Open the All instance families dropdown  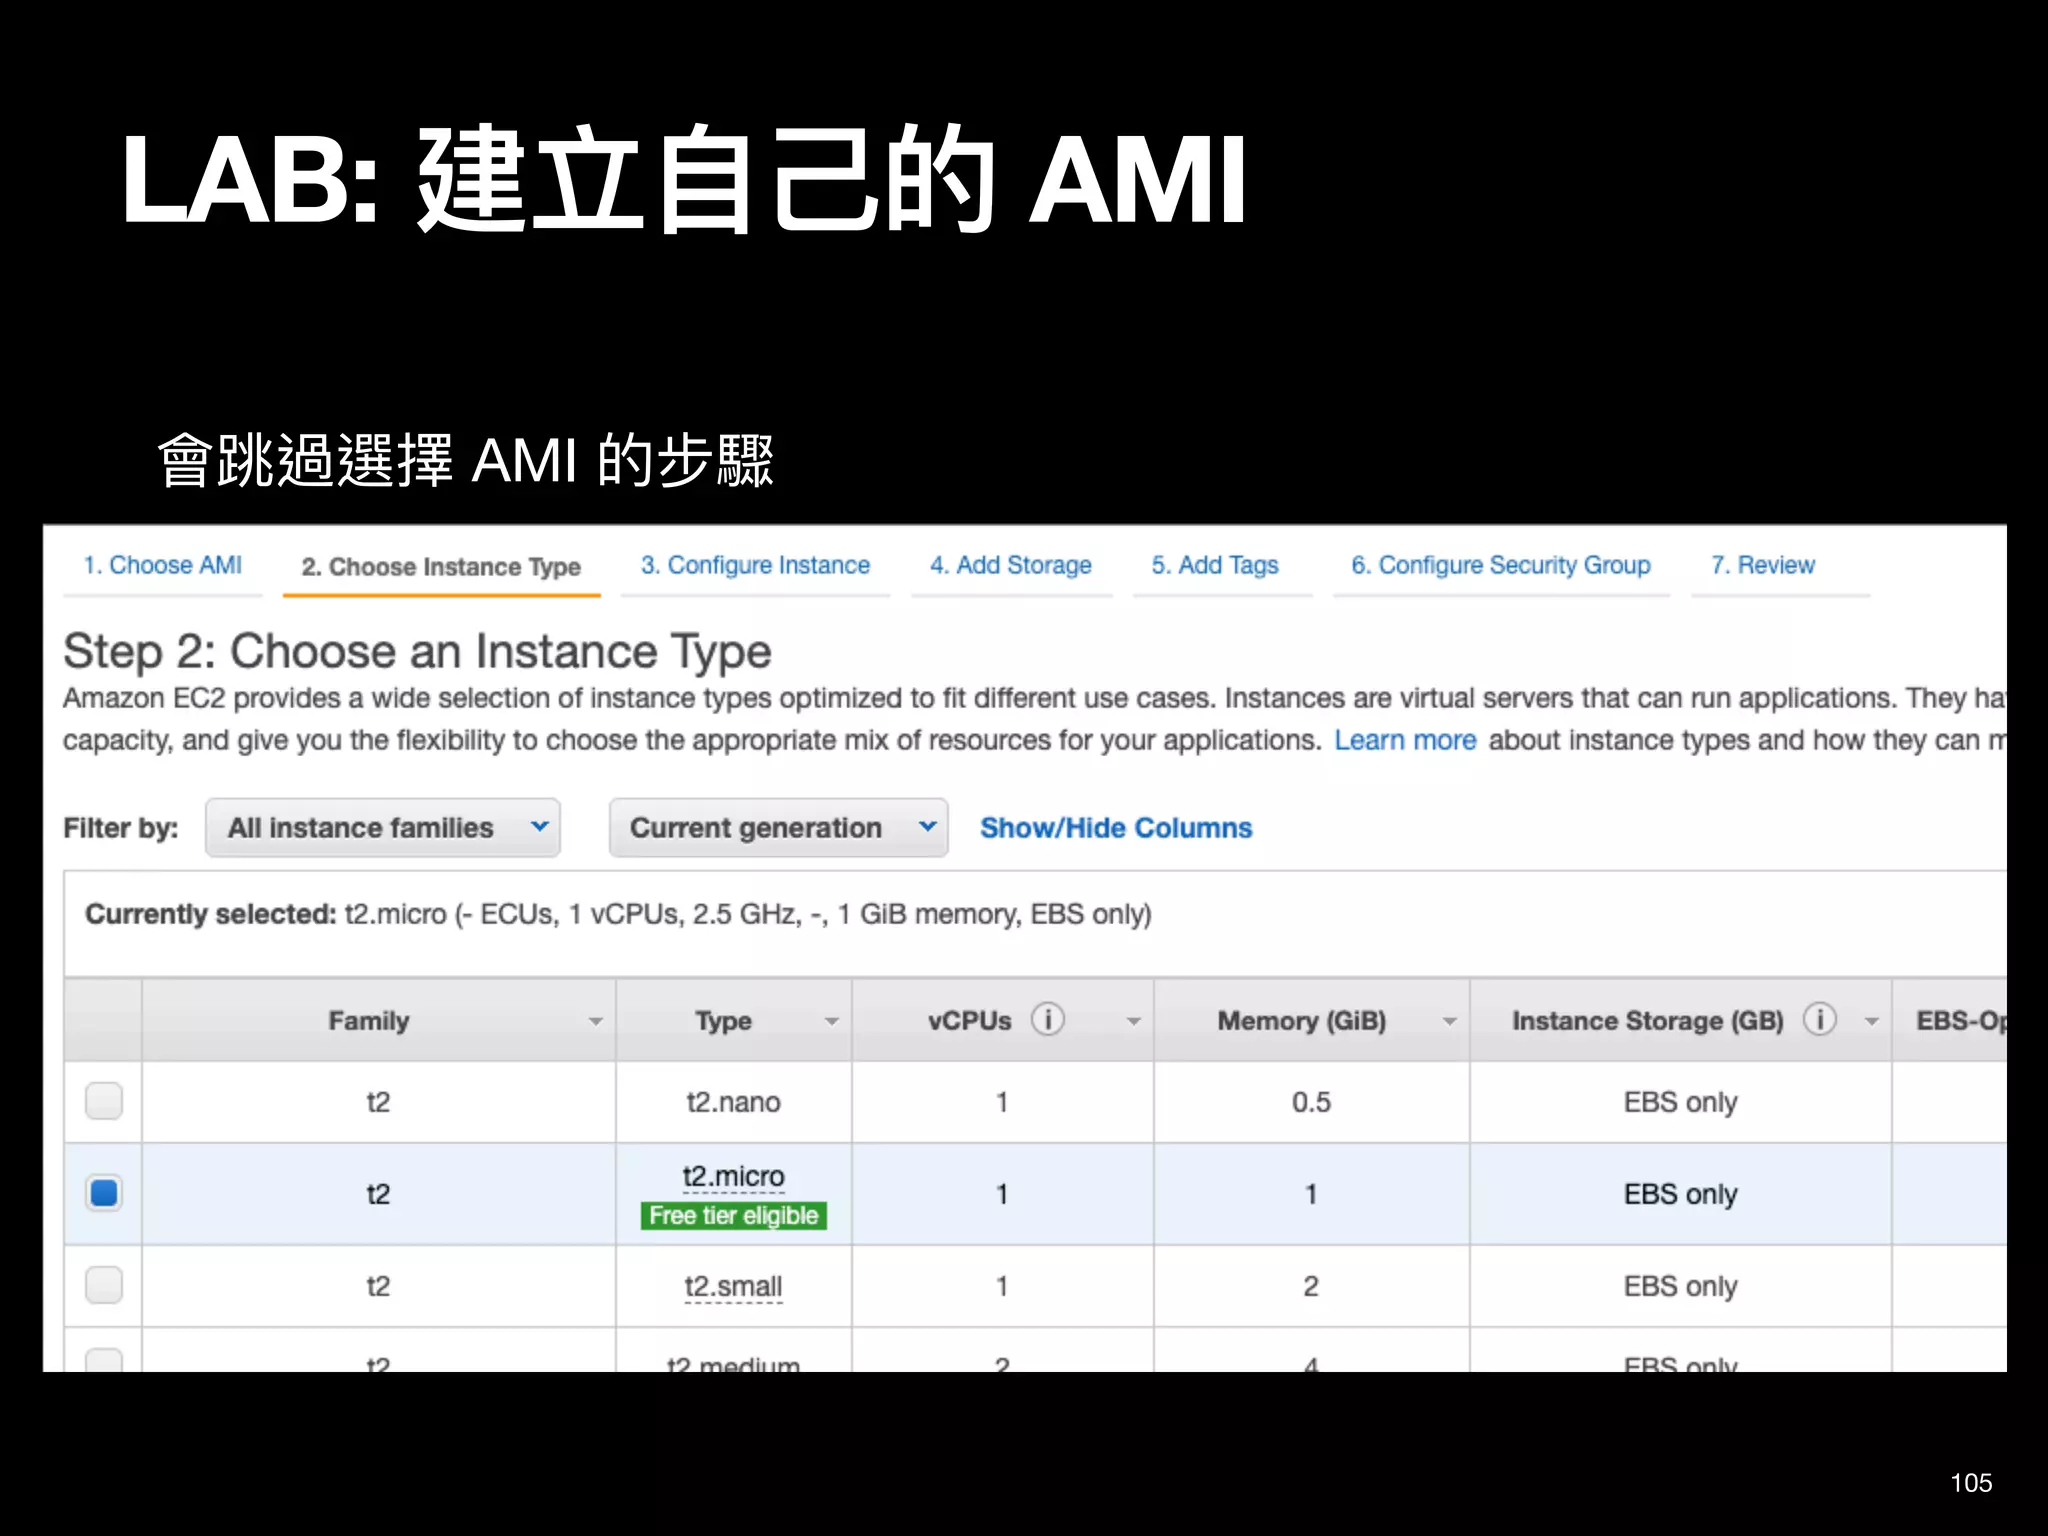(383, 827)
